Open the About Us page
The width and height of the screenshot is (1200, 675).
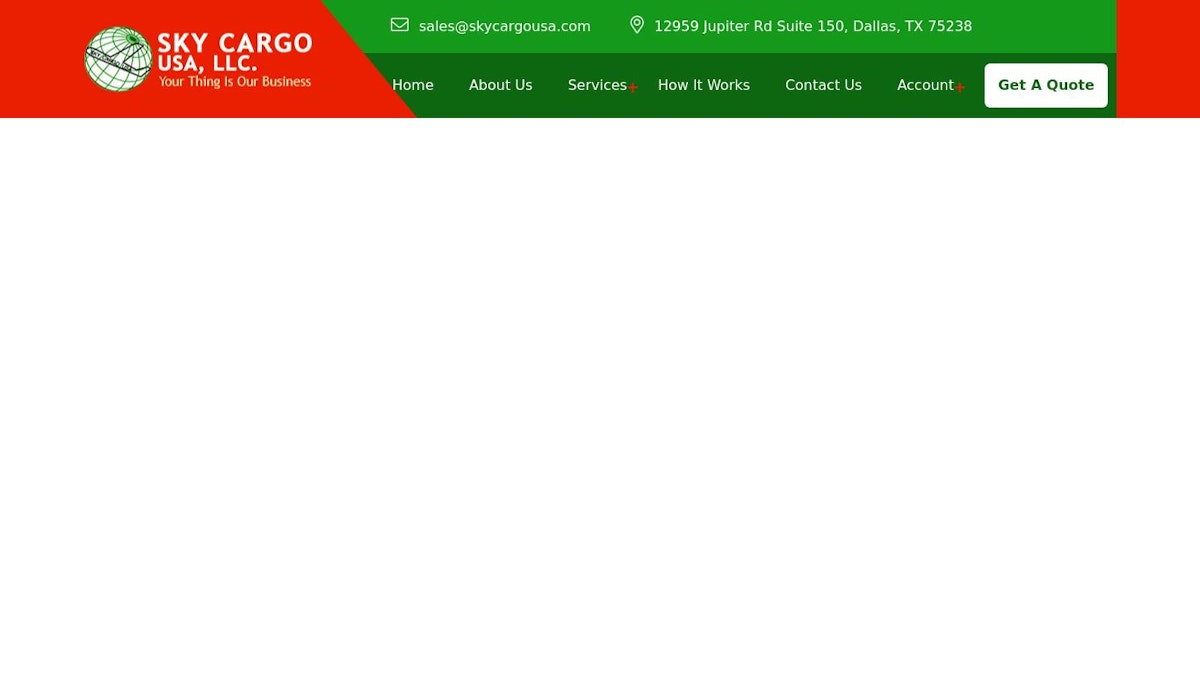500,85
